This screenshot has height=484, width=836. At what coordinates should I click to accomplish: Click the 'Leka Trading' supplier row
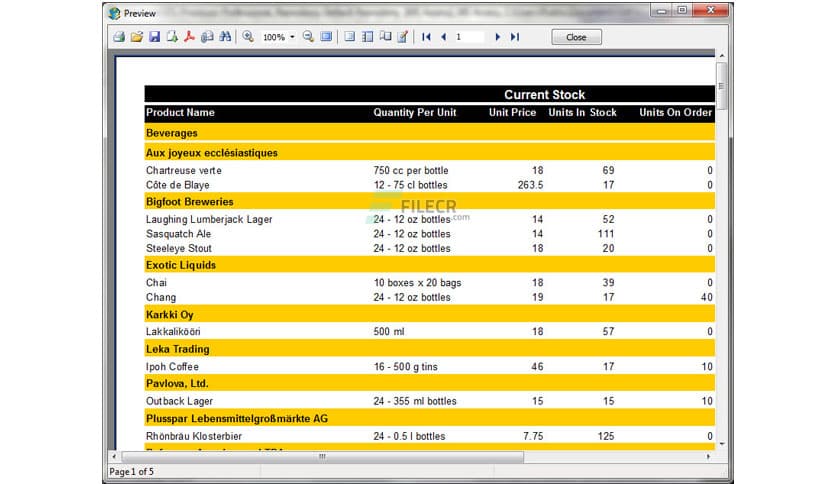[429, 349]
